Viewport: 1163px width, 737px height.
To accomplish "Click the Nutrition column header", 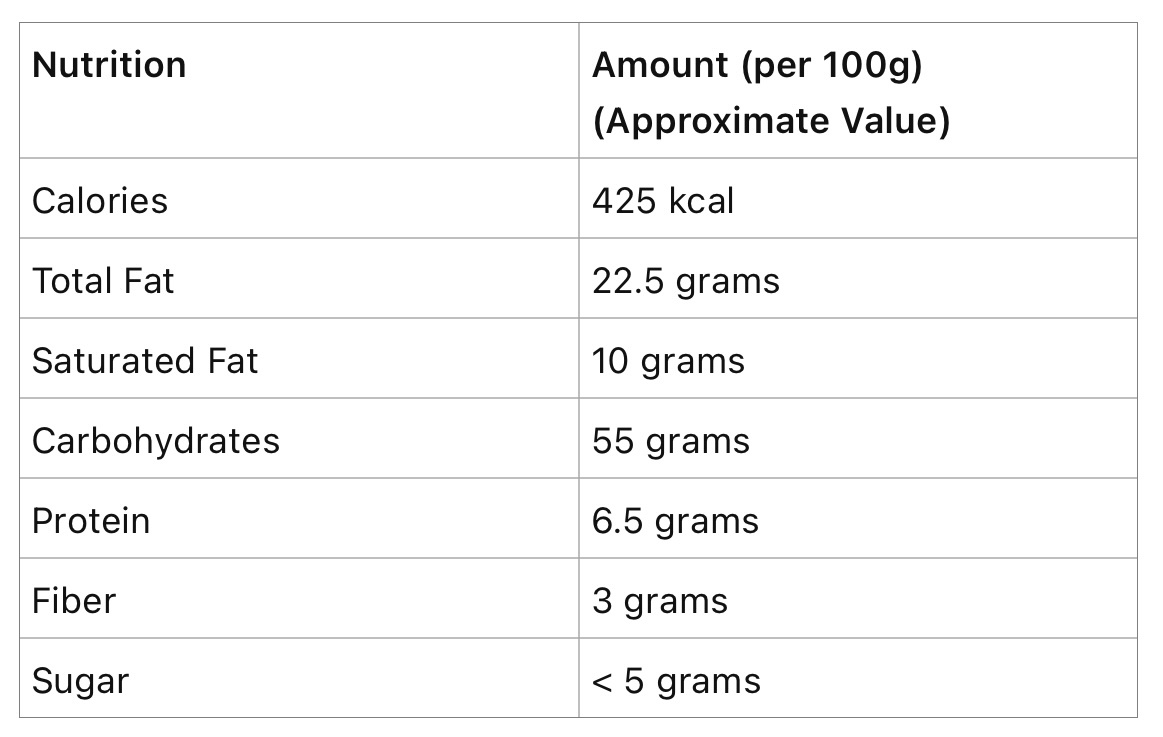I will 109,65.
